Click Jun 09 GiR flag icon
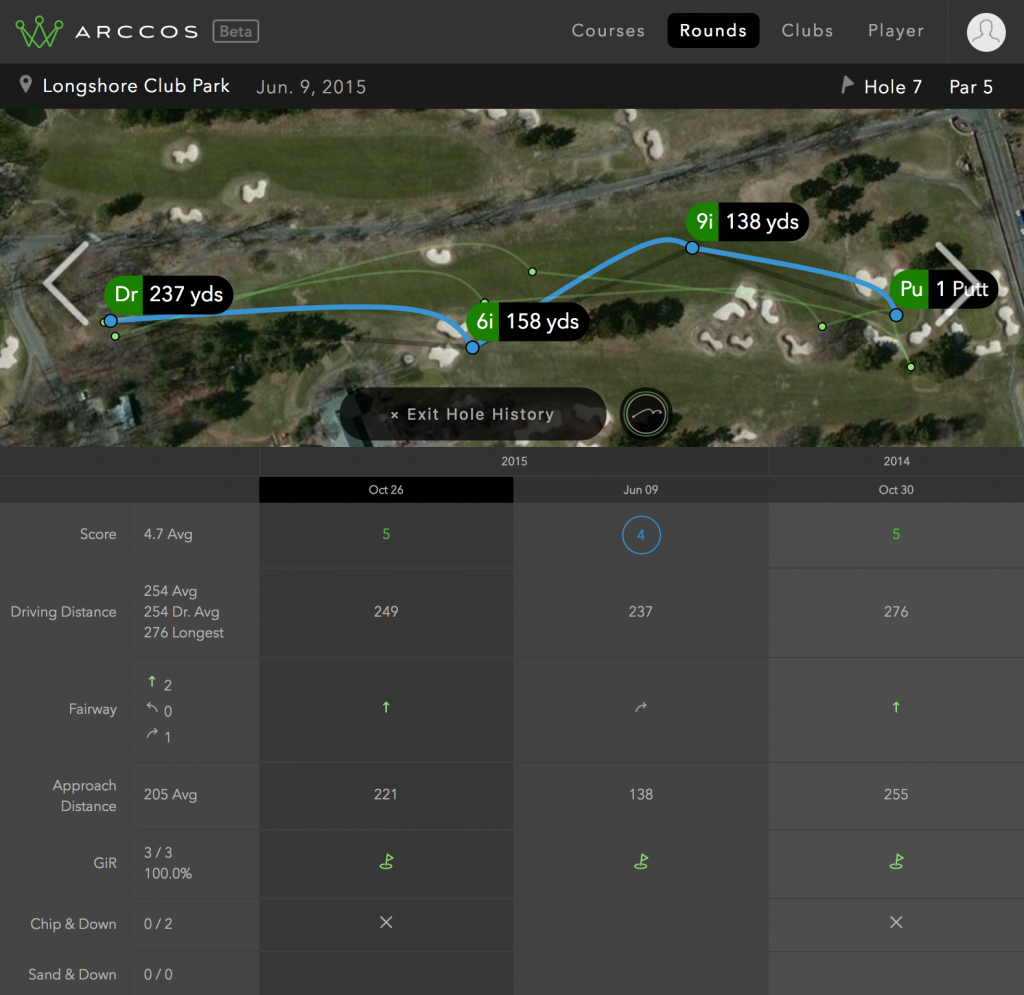Screen dimensions: 1024x995 point(641,862)
